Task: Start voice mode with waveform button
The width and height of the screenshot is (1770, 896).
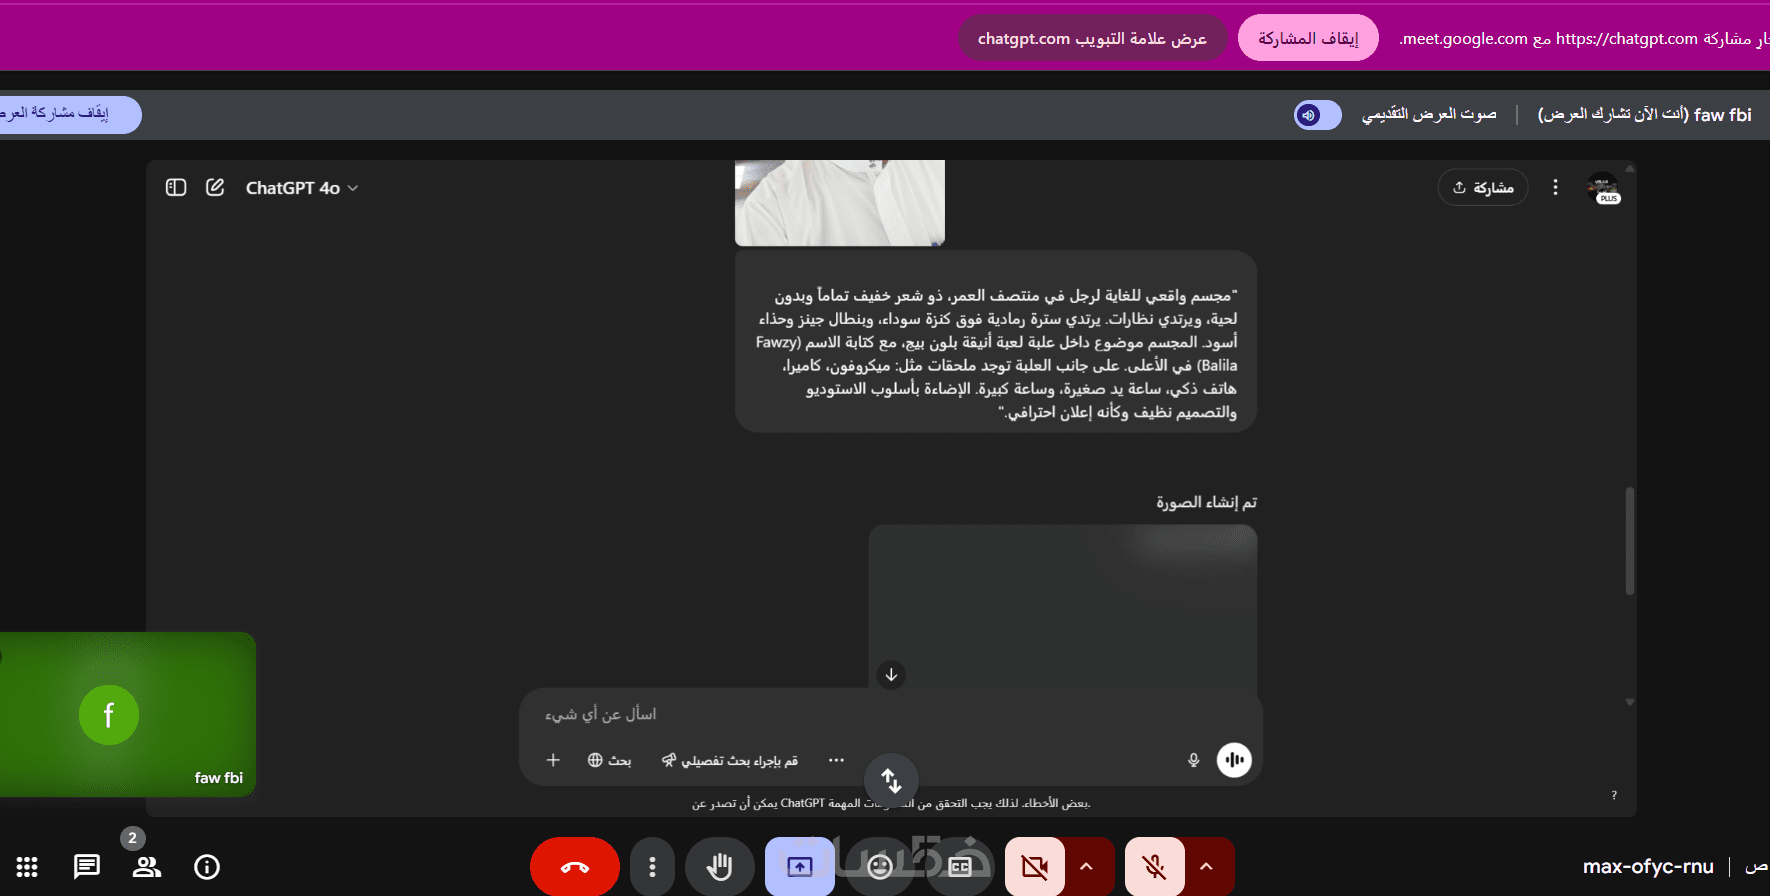Action: tap(1234, 760)
